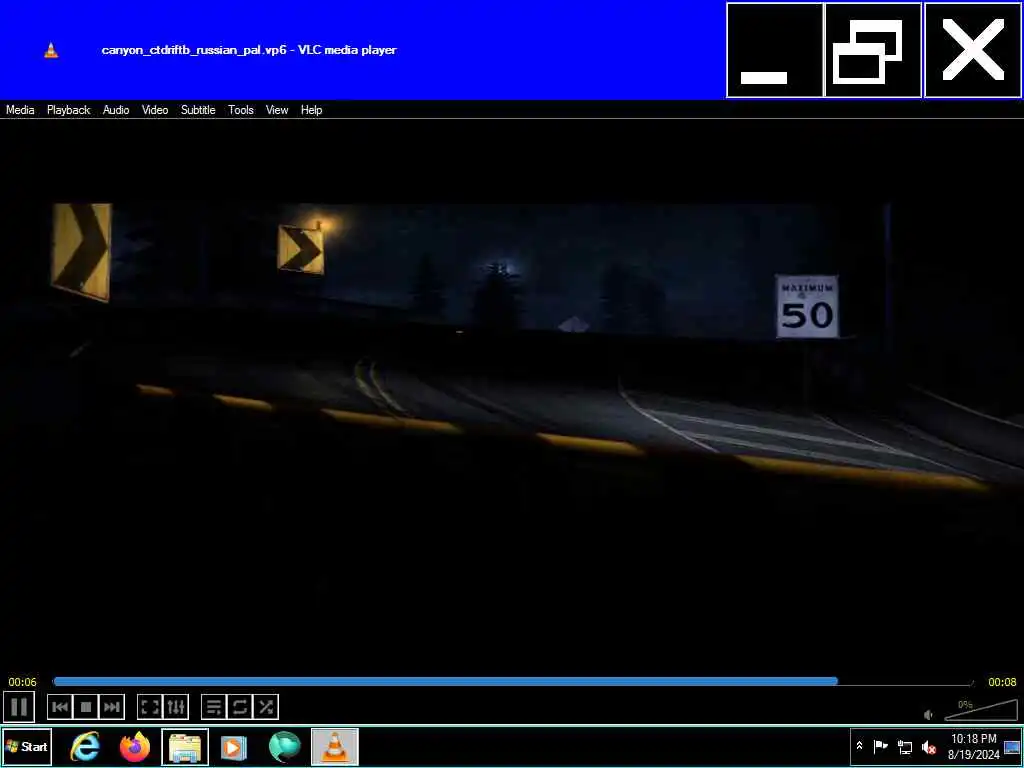
Task: Click the video display area
Action: [x=512, y=395]
